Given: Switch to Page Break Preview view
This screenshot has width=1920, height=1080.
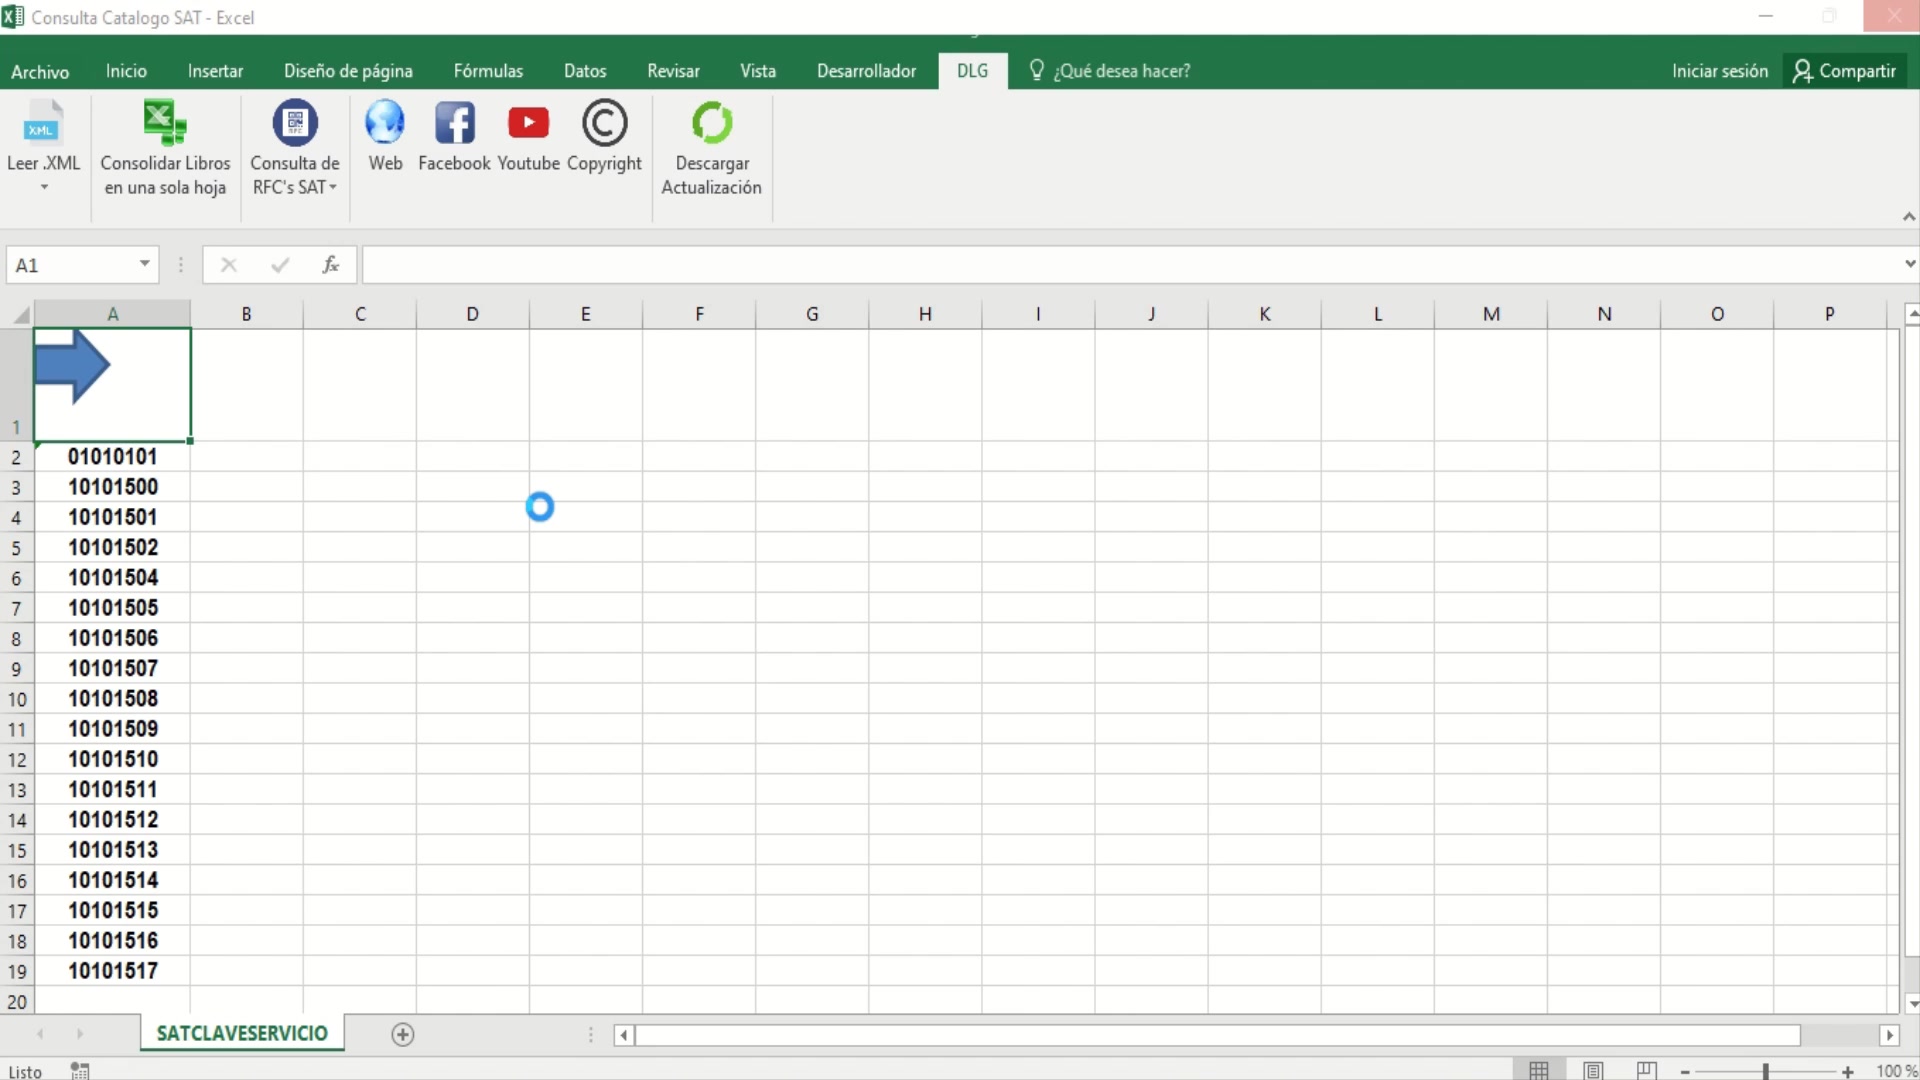Looking at the screenshot, I should click(1646, 1070).
